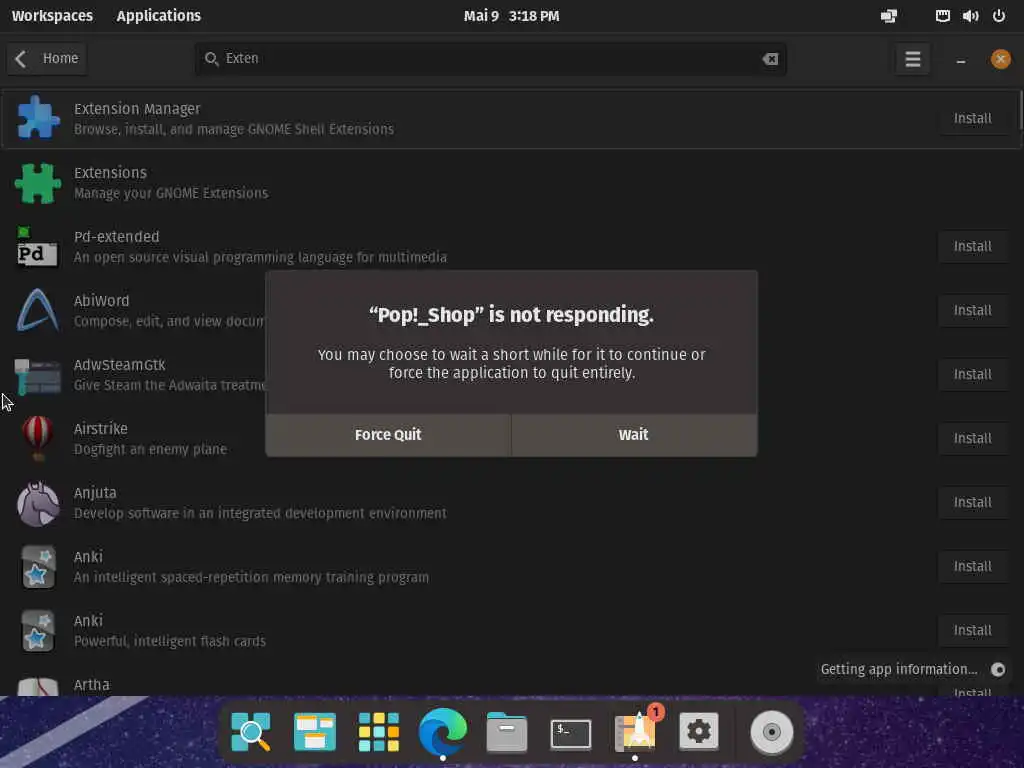Click the green Extensions puzzle icon
The height and width of the screenshot is (768, 1024).
pos(38,183)
